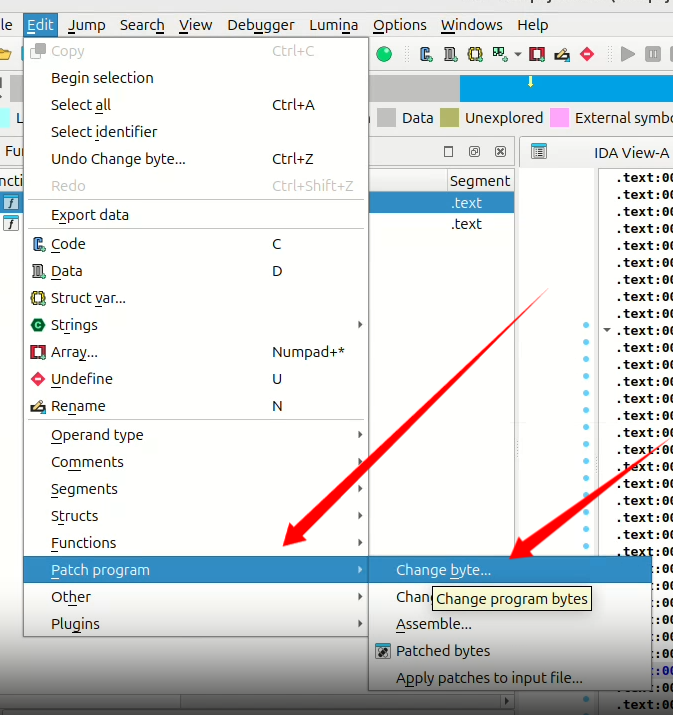Open the Options menu

pos(400,25)
